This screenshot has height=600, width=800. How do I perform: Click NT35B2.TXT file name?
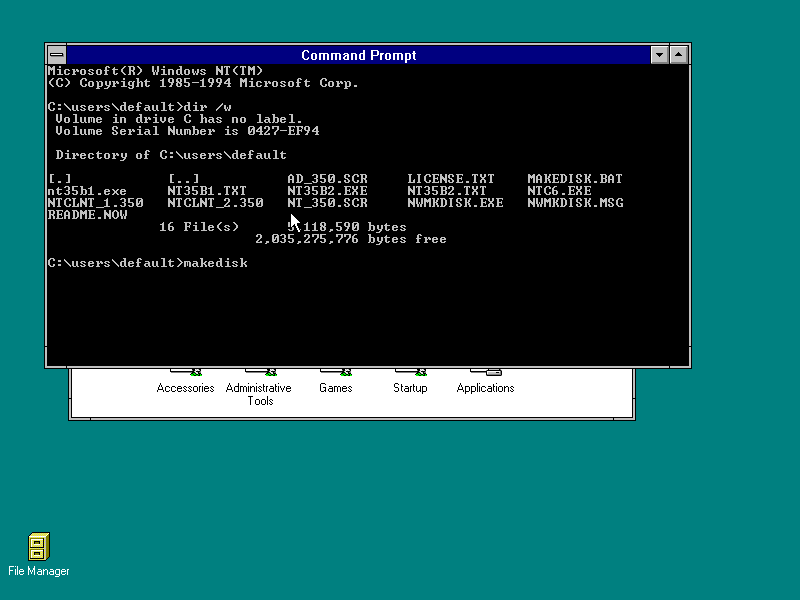pyautogui.click(x=447, y=191)
